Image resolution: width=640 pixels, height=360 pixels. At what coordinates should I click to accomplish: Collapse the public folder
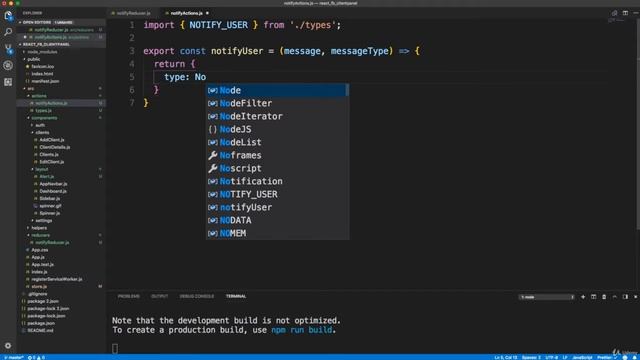point(33,59)
